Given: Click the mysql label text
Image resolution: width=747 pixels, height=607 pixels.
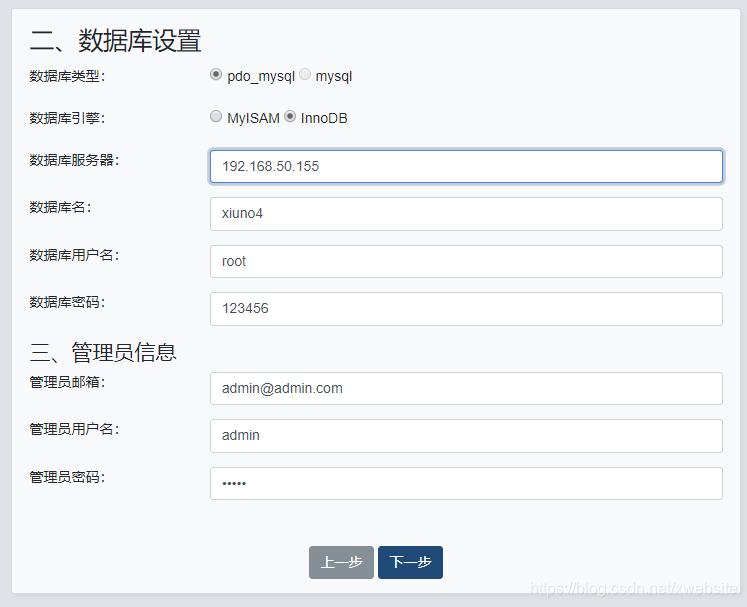Looking at the screenshot, I should [334, 76].
